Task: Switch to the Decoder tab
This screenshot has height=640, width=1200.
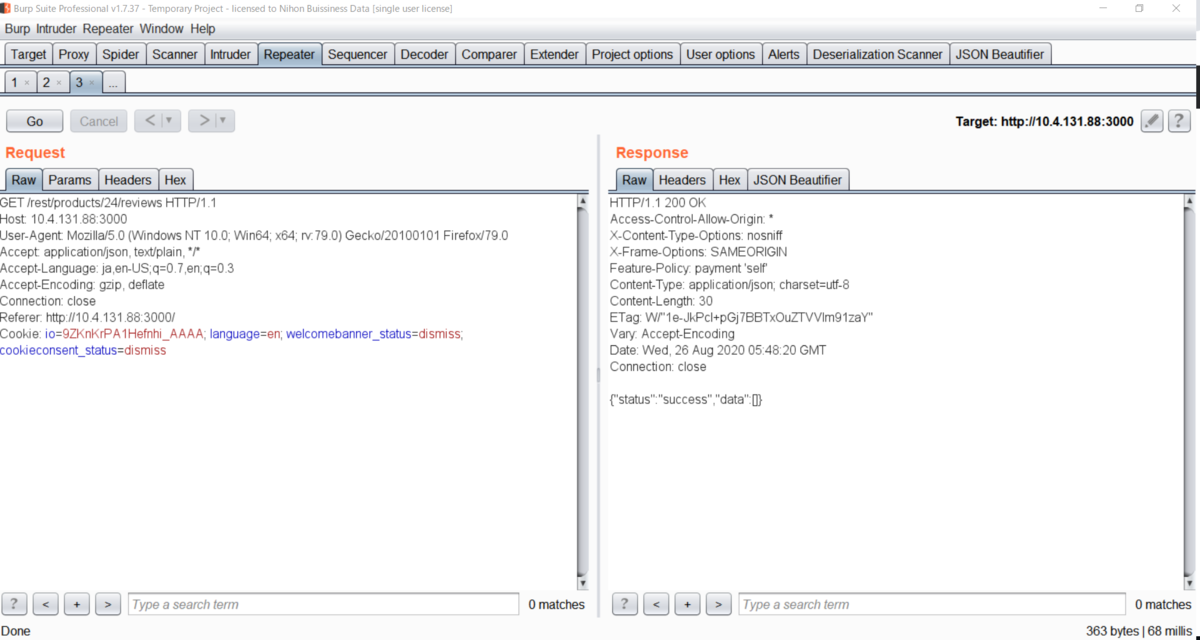Action: pyautogui.click(x=424, y=54)
